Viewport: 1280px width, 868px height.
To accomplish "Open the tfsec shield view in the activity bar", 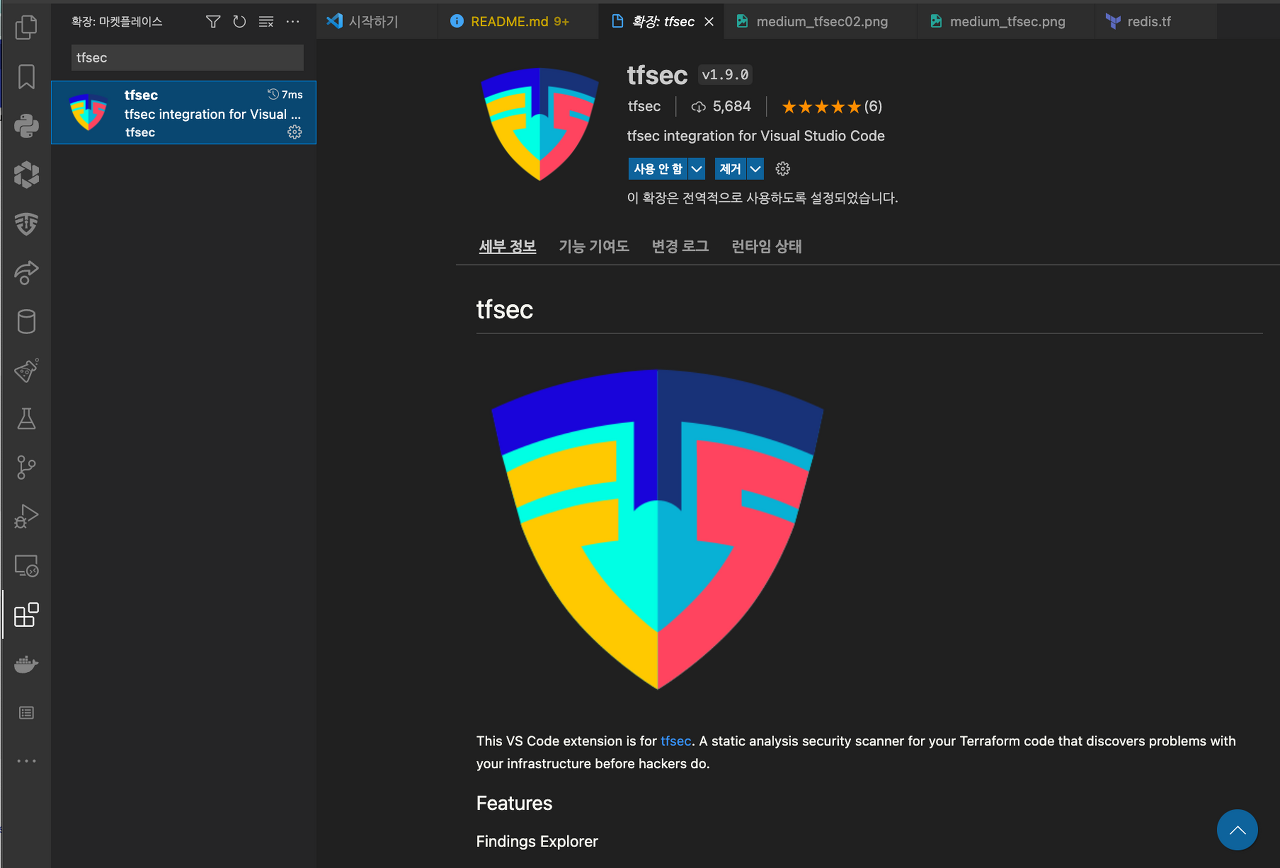I will (x=26, y=224).
